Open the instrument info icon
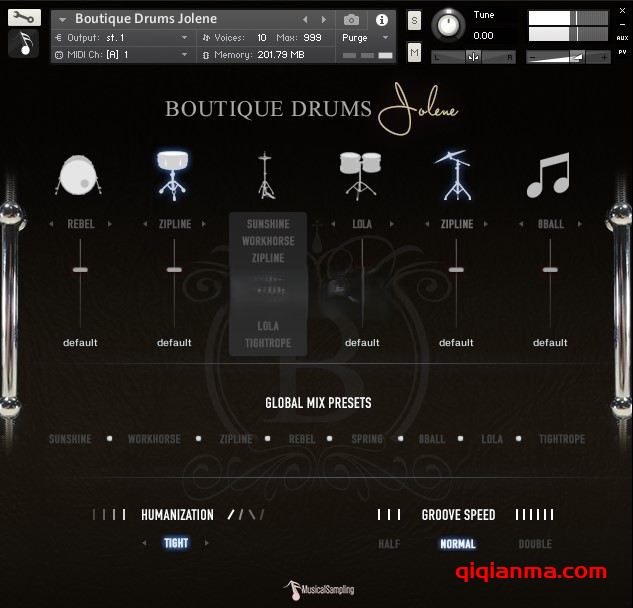The width and height of the screenshot is (633, 608). click(x=381, y=19)
